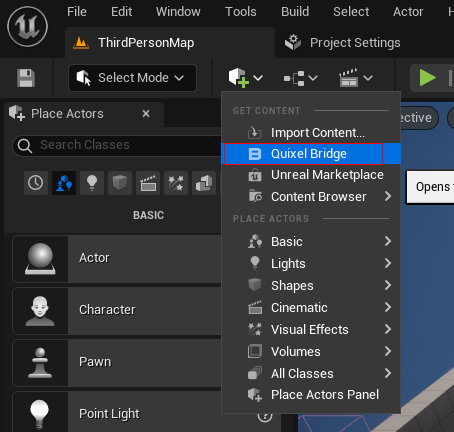Screen dimensions: 454x432
Task: Choose Unreal Marketplace menu entry
Action: coord(311,175)
